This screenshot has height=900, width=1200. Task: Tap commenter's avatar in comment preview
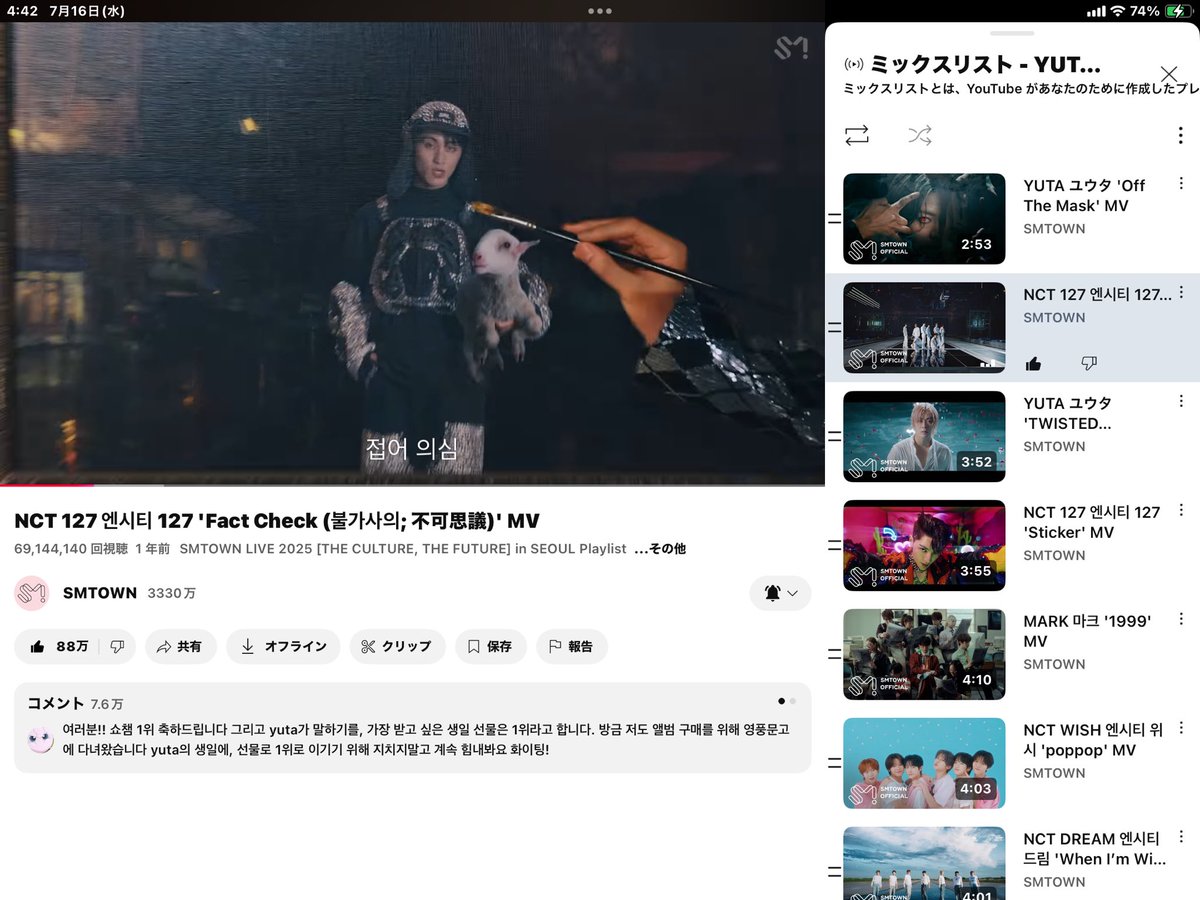pyautogui.click(x=41, y=740)
